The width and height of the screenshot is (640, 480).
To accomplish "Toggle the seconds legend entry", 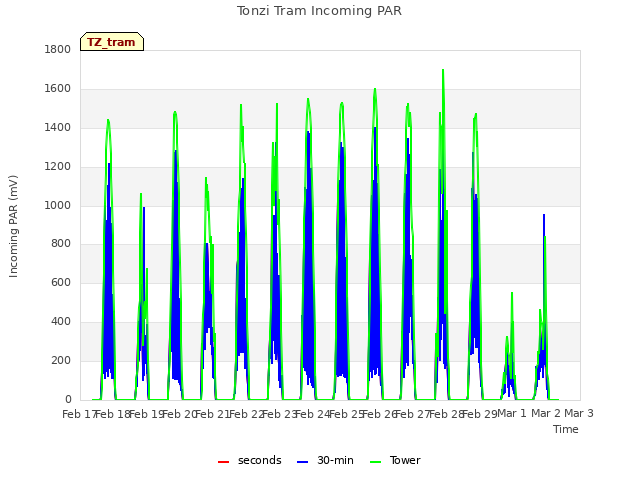I will 250,460.
